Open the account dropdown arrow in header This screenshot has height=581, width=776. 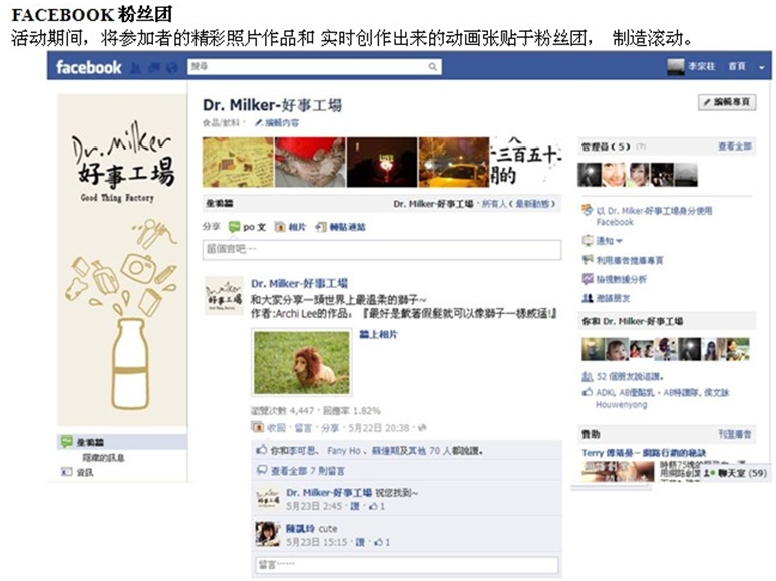point(762,67)
